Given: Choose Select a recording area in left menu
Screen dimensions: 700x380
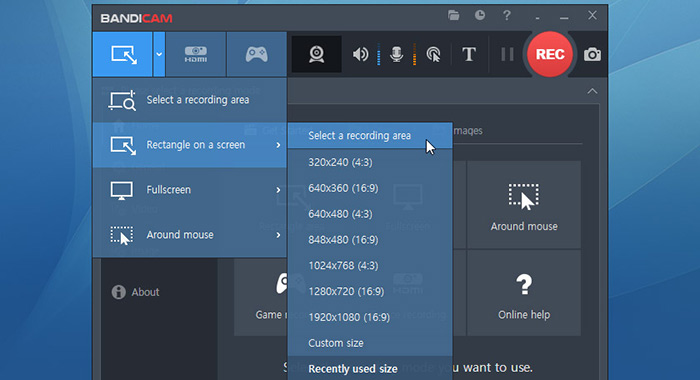Looking at the screenshot, I should pos(190,100).
